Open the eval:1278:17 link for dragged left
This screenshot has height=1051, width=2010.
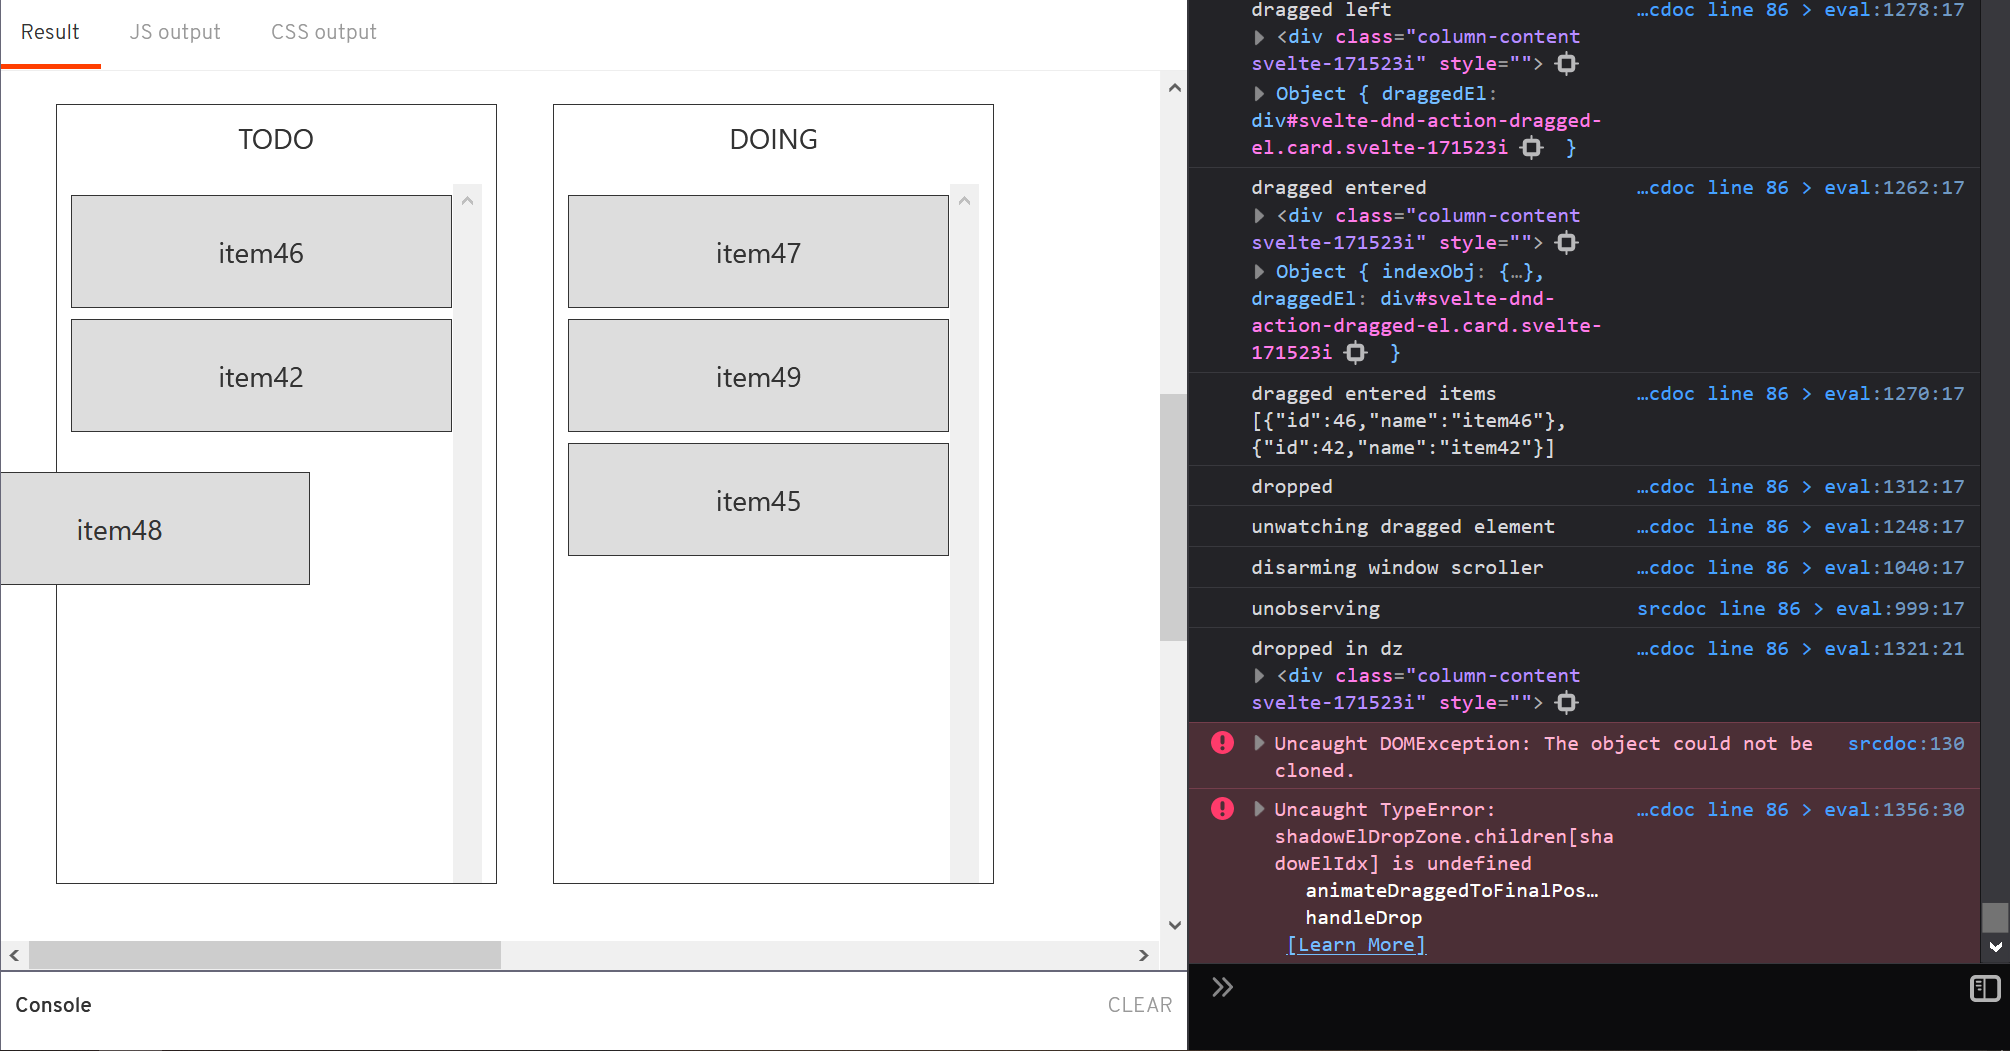[x=1893, y=10]
